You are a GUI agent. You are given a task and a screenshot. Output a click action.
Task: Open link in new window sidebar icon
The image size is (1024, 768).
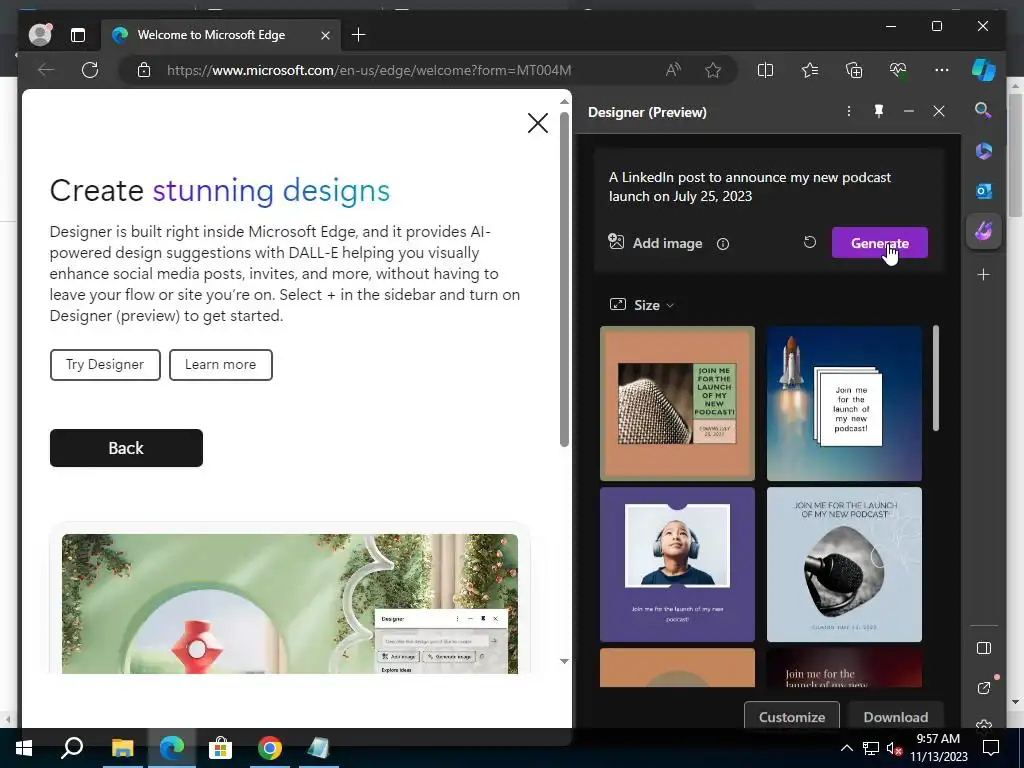984,688
